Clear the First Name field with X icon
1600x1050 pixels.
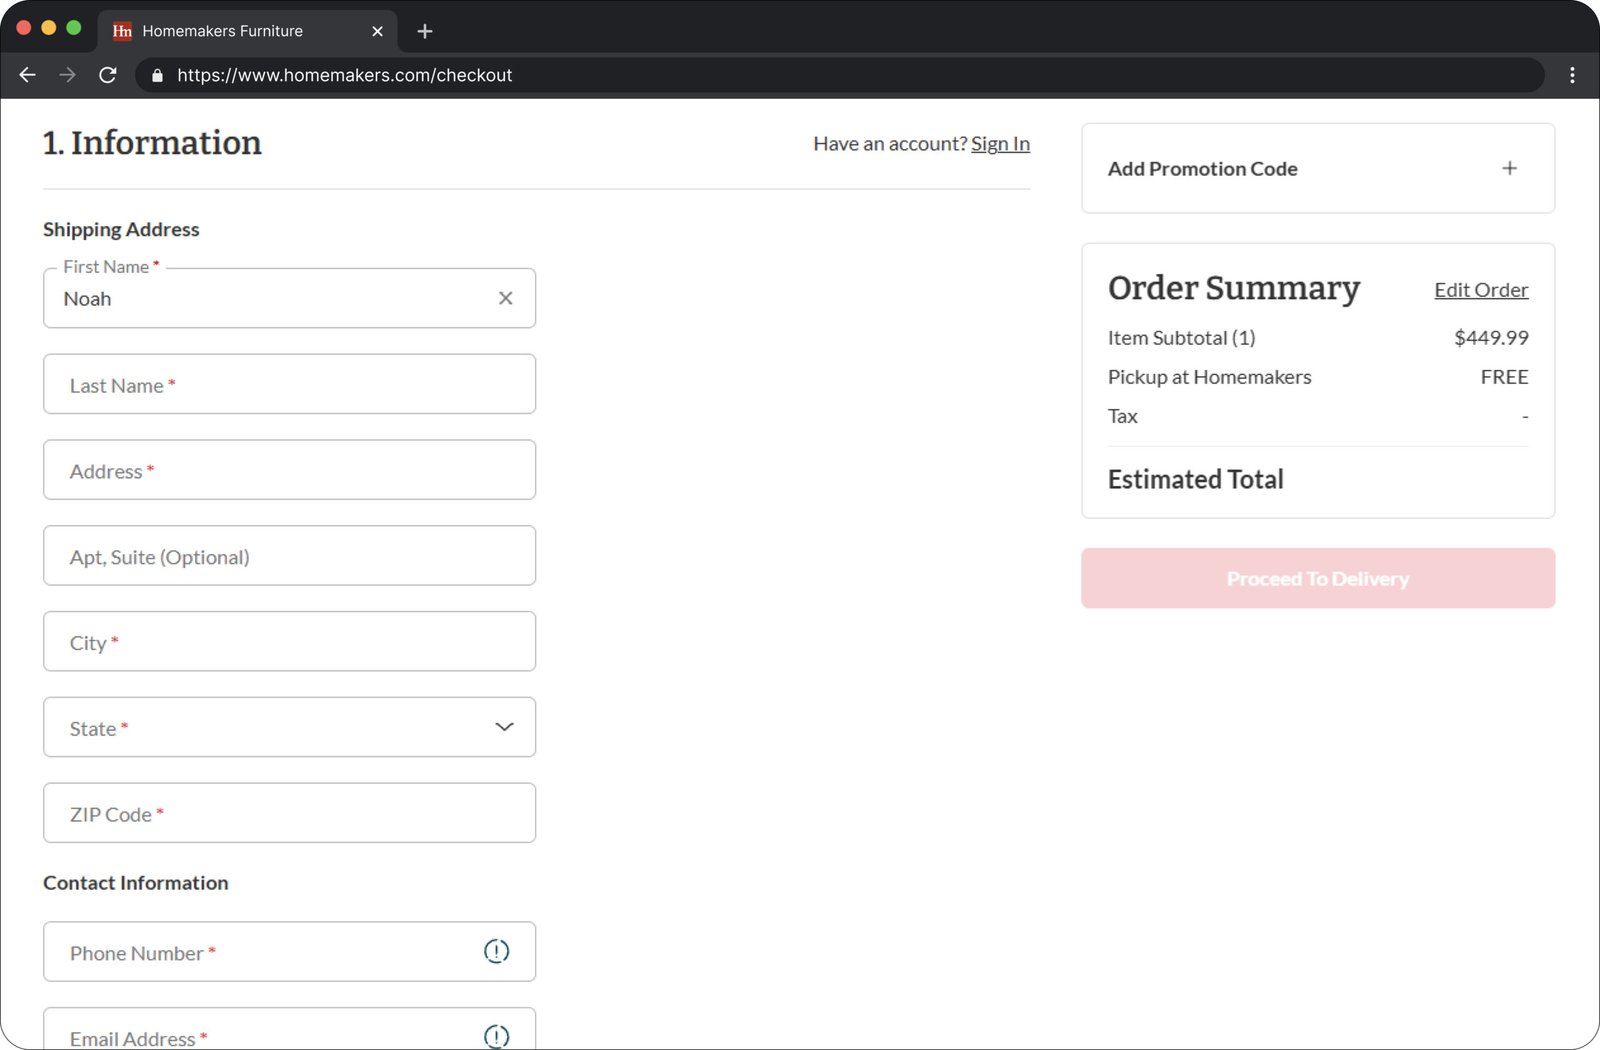505,298
